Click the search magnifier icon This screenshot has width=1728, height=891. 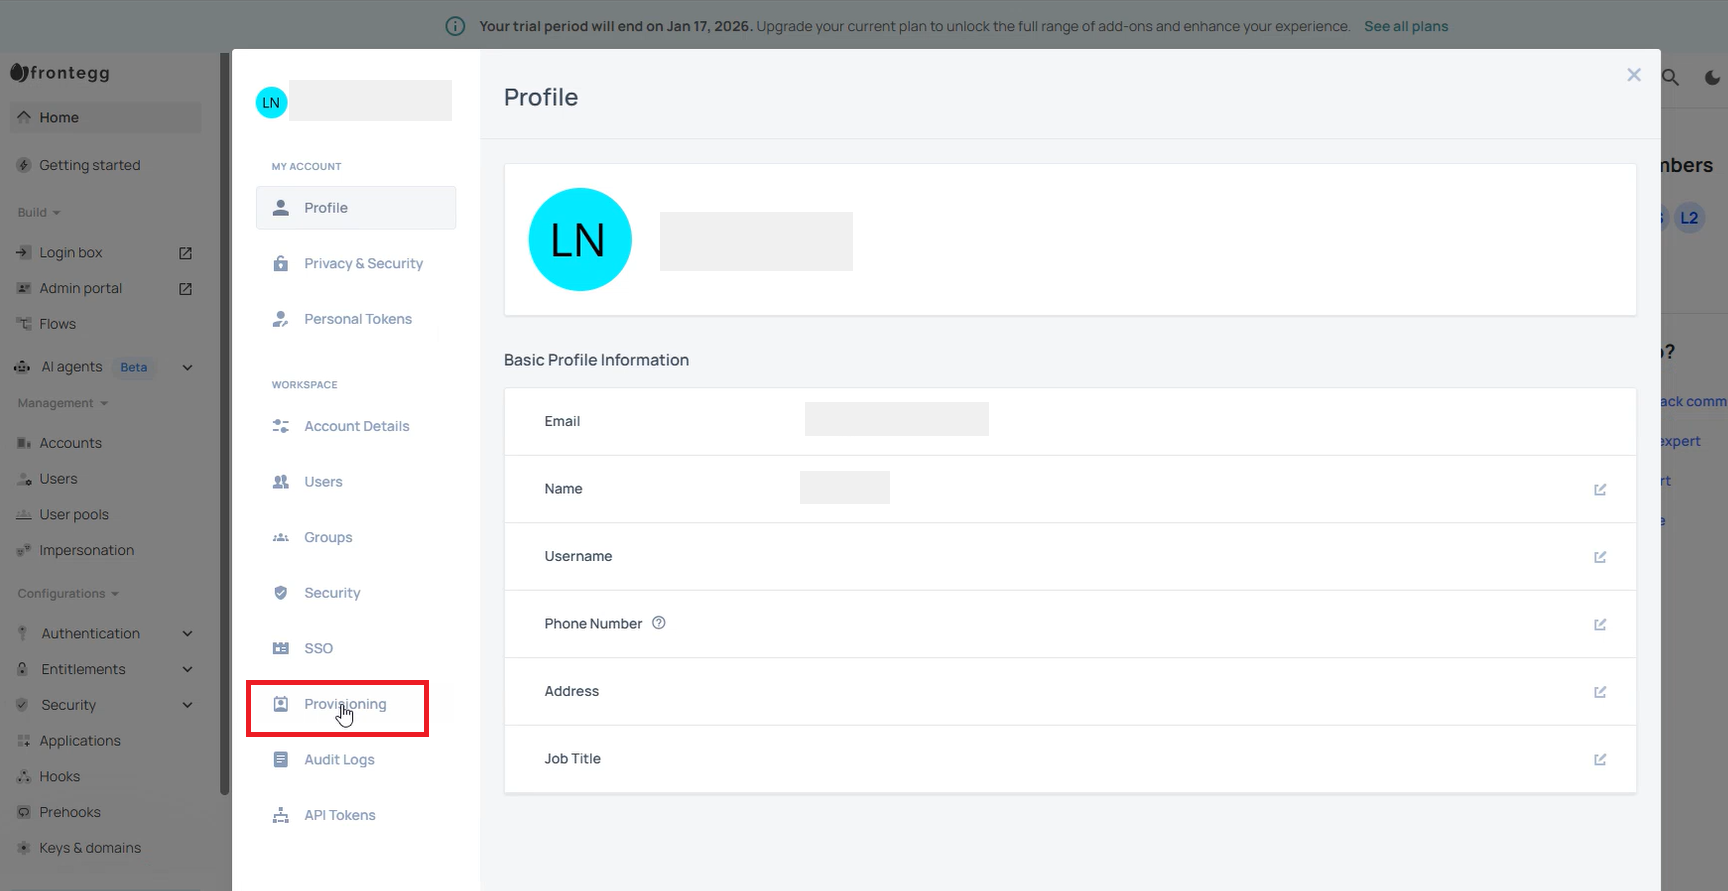1671,77
